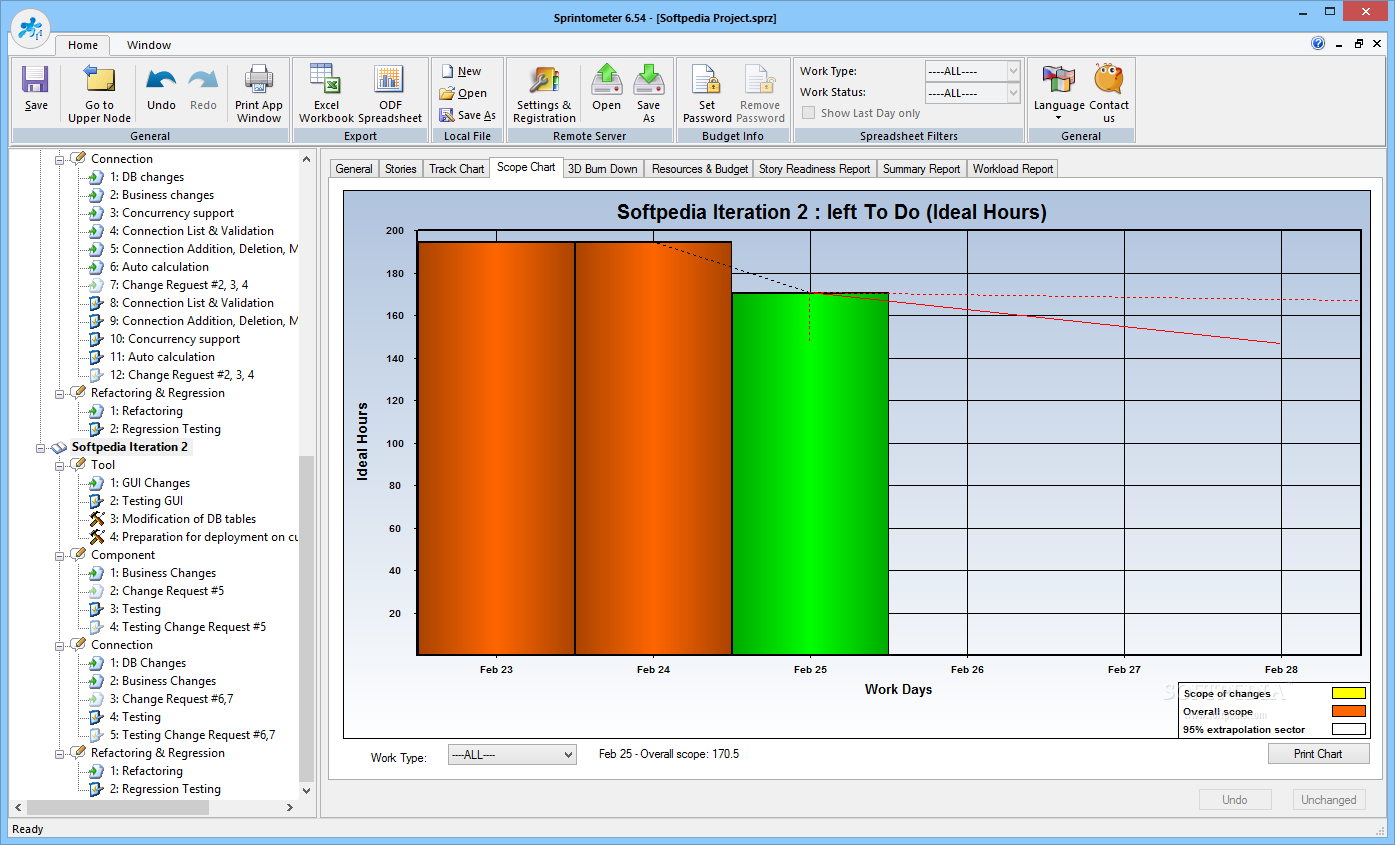Undo the last action from the ribbon
The height and width of the screenshot is (845, 1395).
click(161, 88)
